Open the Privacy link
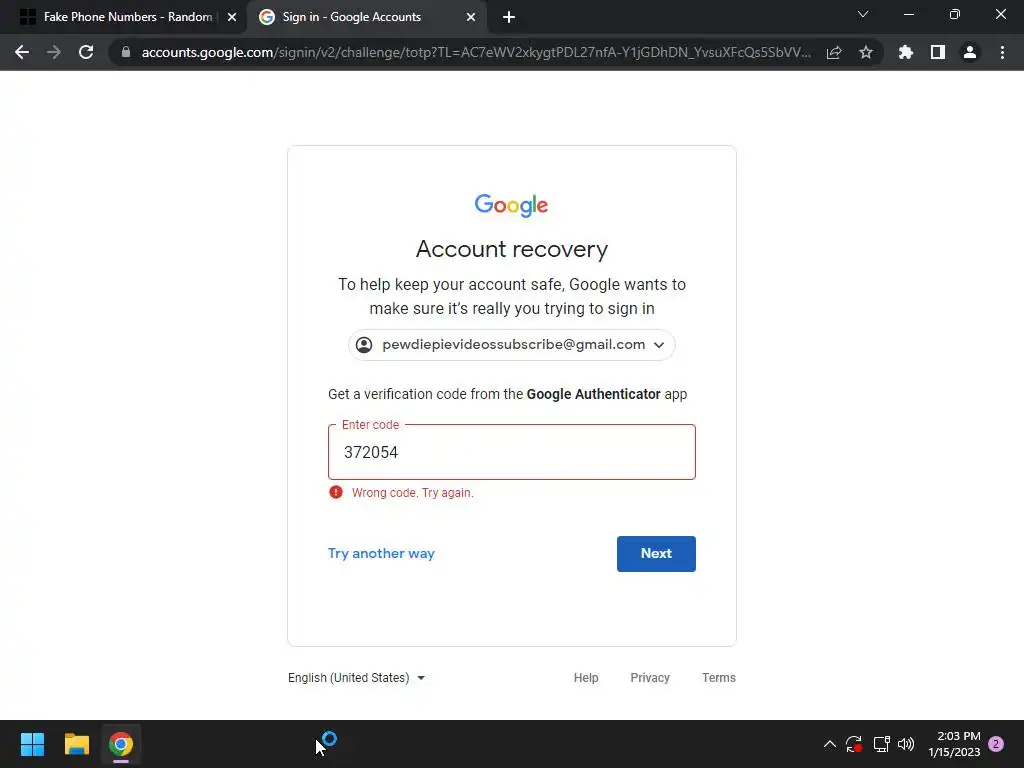Screen dimensions: 1024x768 tap(650, 678)
